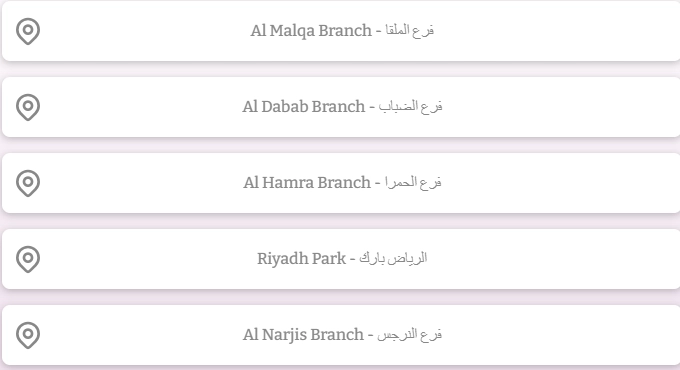This screenshot has height=370, width=680.
Task: Click the Arabic text فرع الضباب
Action: (410, 106)
